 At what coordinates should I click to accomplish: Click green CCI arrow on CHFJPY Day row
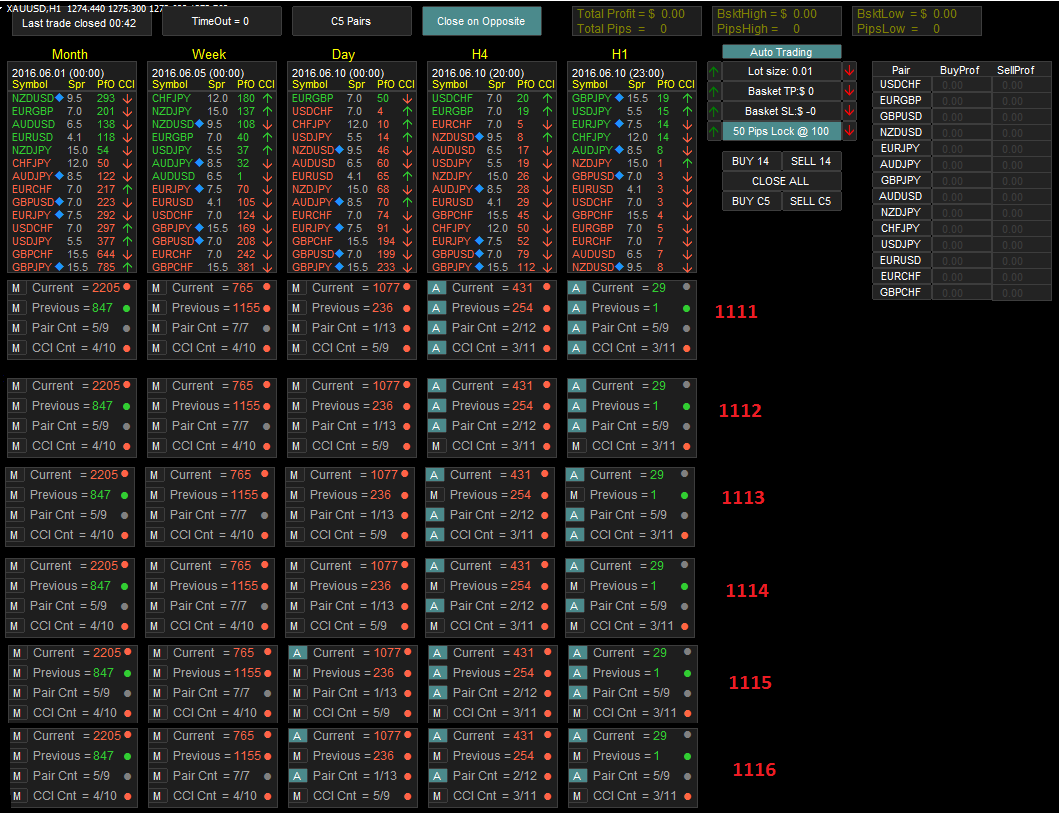coord(407,124)
